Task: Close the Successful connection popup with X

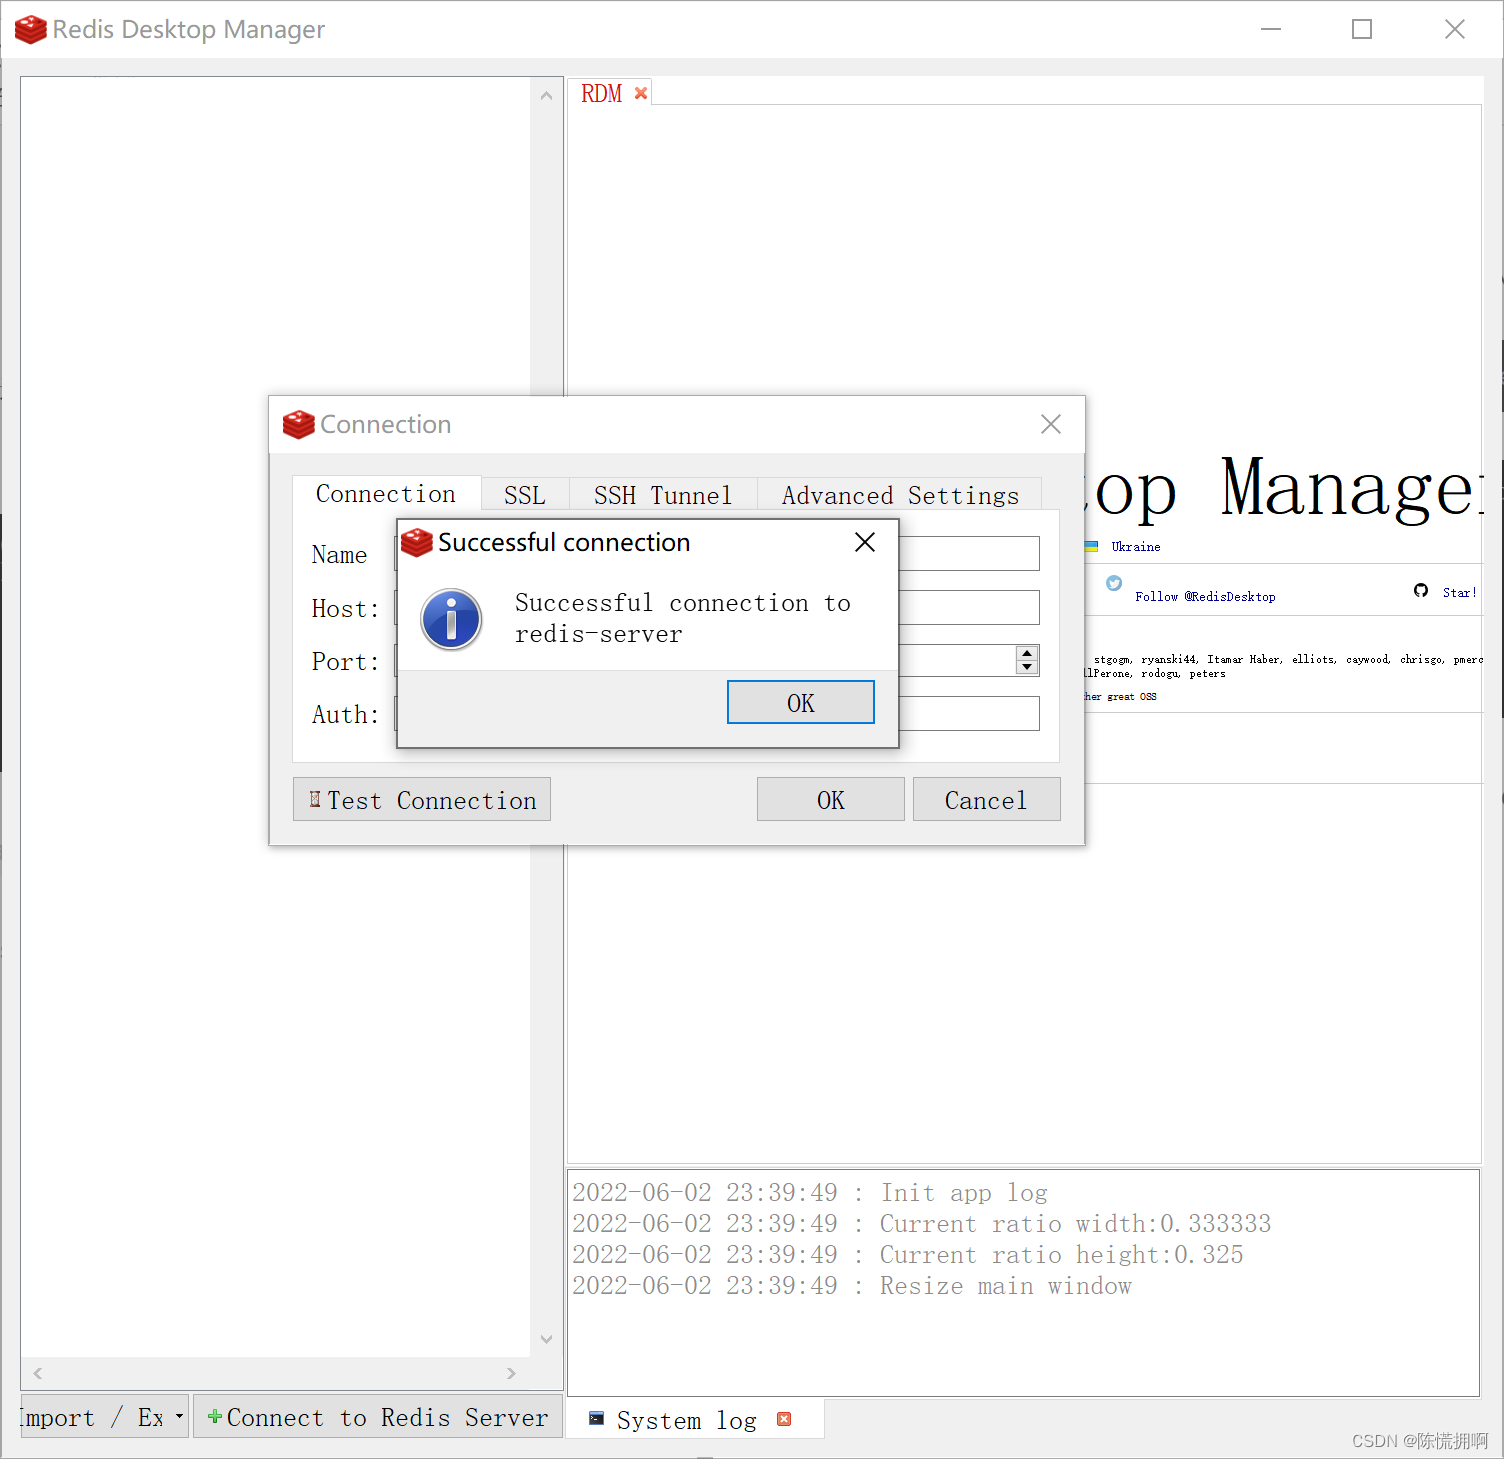Action: [x=865, y=542]
